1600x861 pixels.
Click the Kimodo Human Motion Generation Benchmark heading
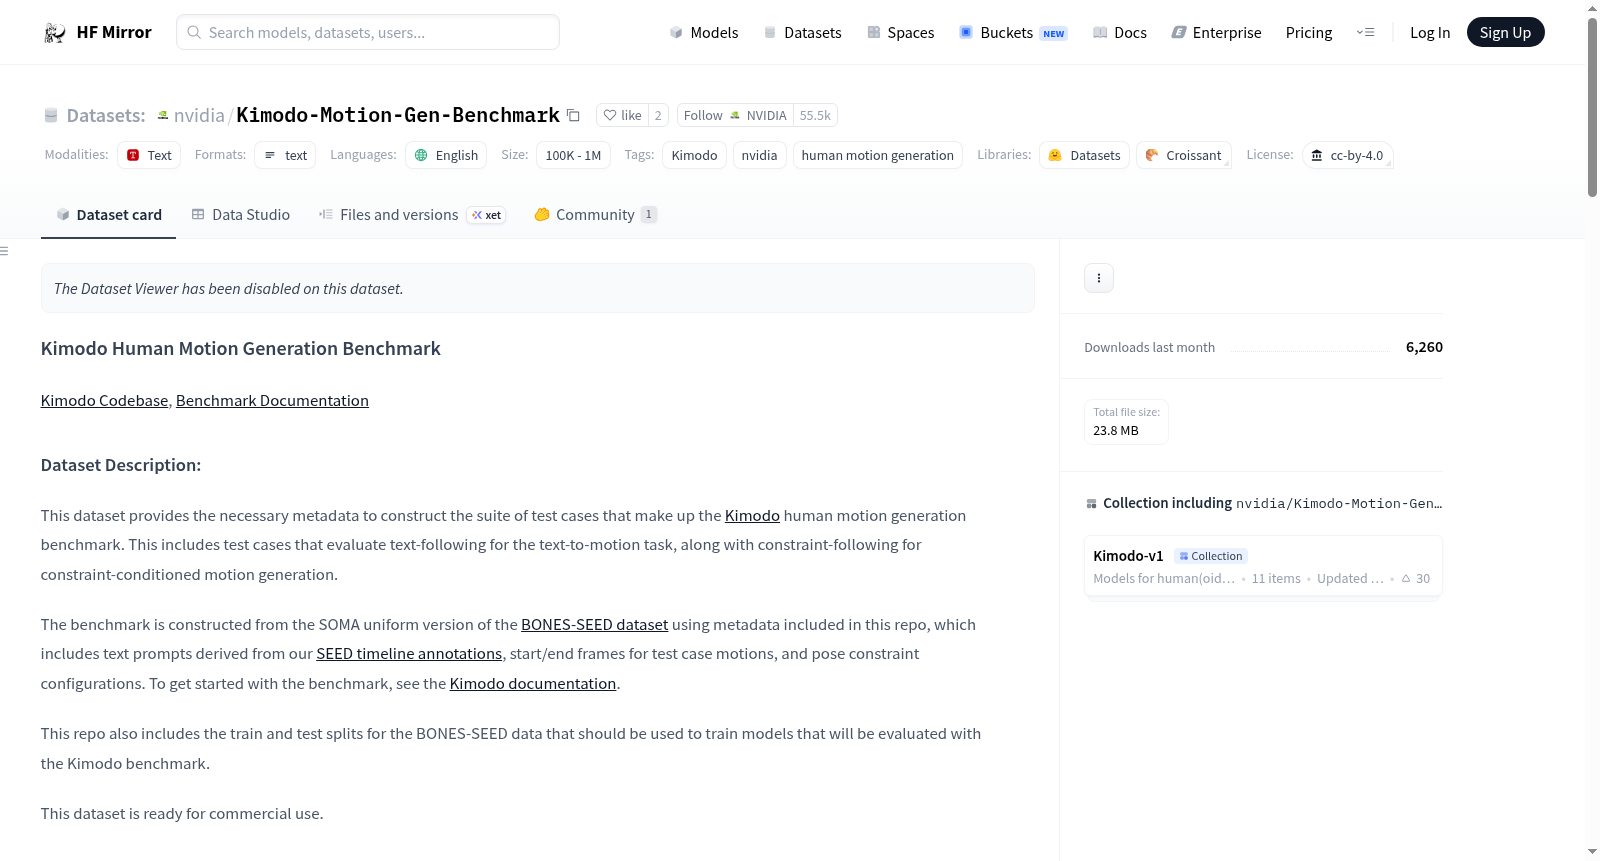click(x=241, y=348)
